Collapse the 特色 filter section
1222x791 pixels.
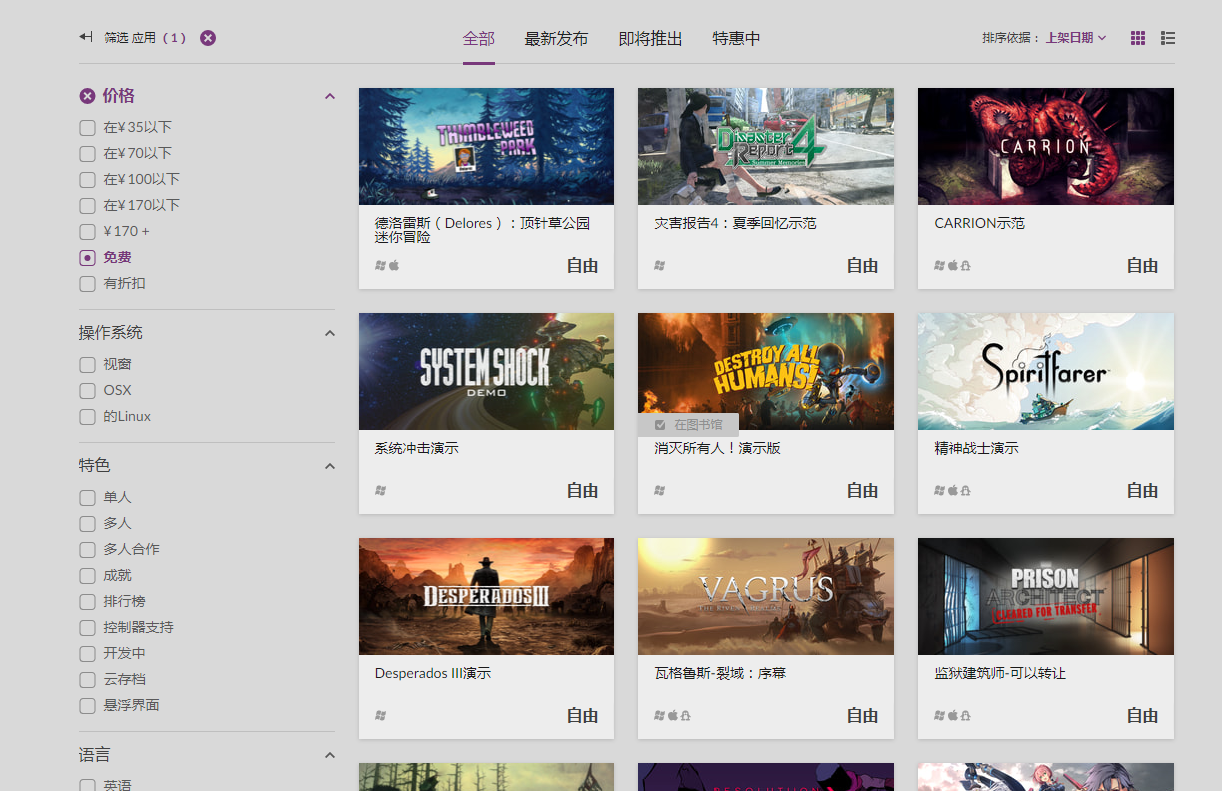click(x=329, y=466)
